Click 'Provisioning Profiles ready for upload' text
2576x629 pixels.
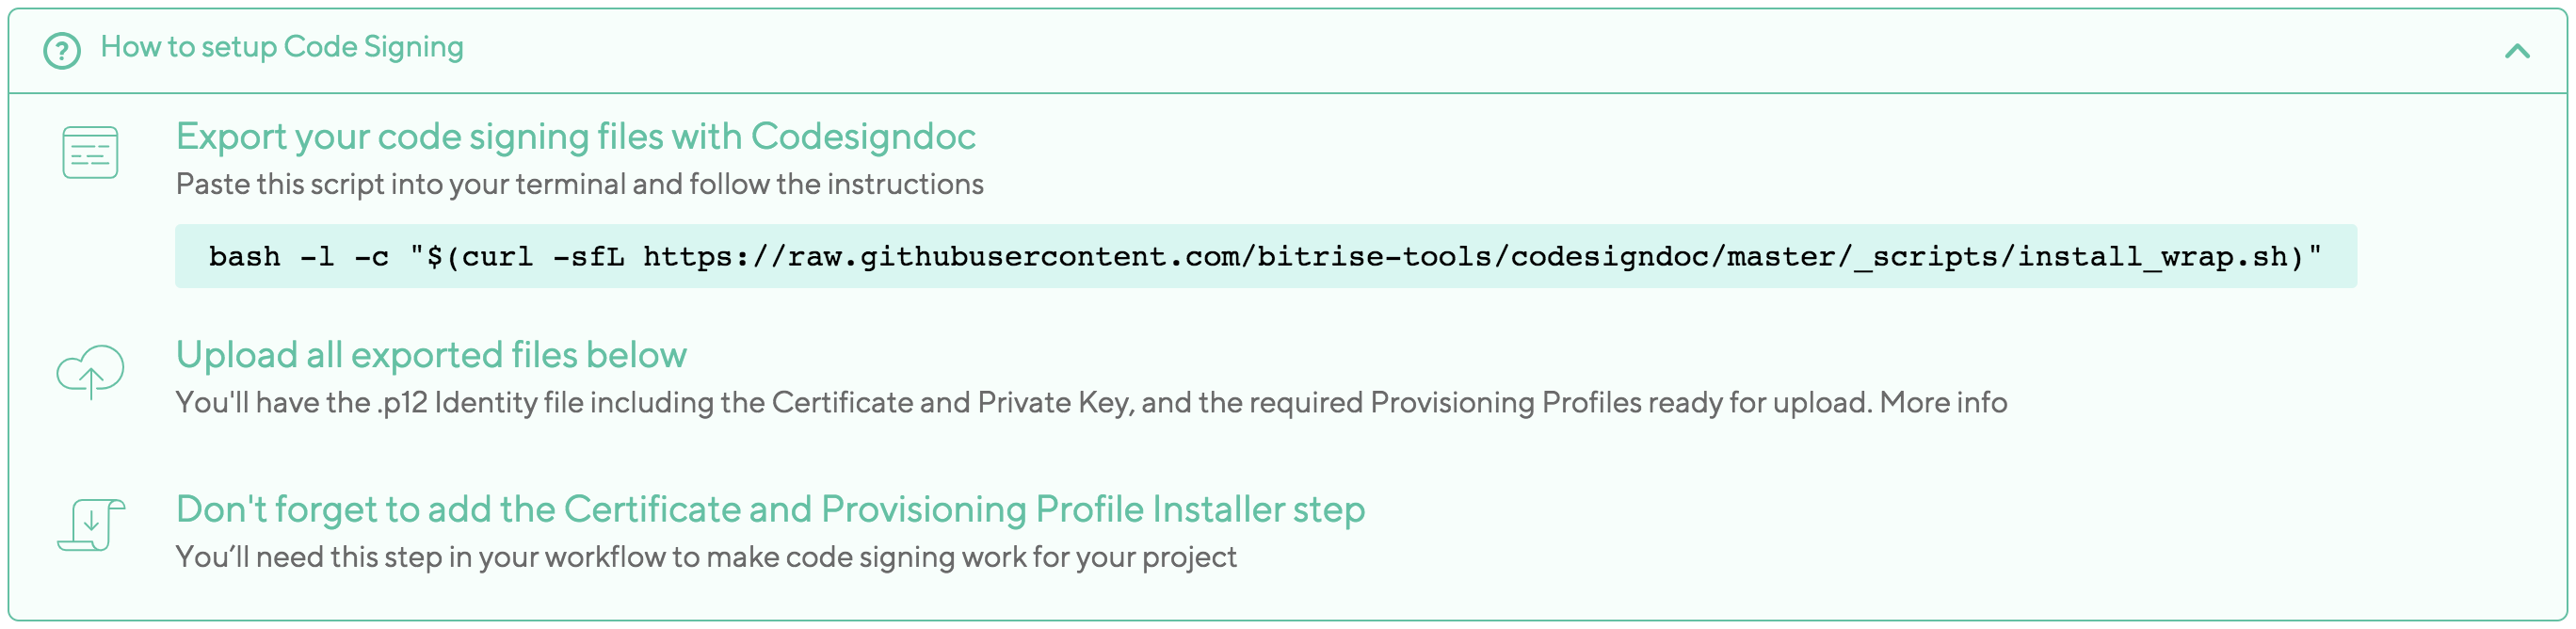point(1619,402)
